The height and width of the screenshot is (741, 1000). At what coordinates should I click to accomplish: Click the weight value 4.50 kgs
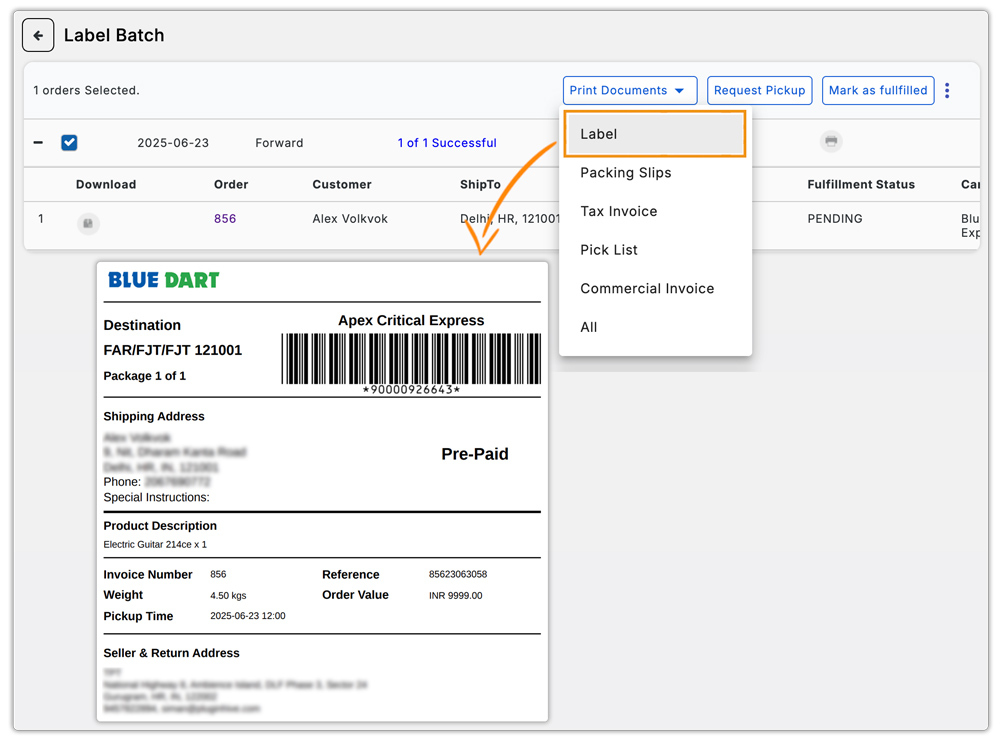[228, 596]
